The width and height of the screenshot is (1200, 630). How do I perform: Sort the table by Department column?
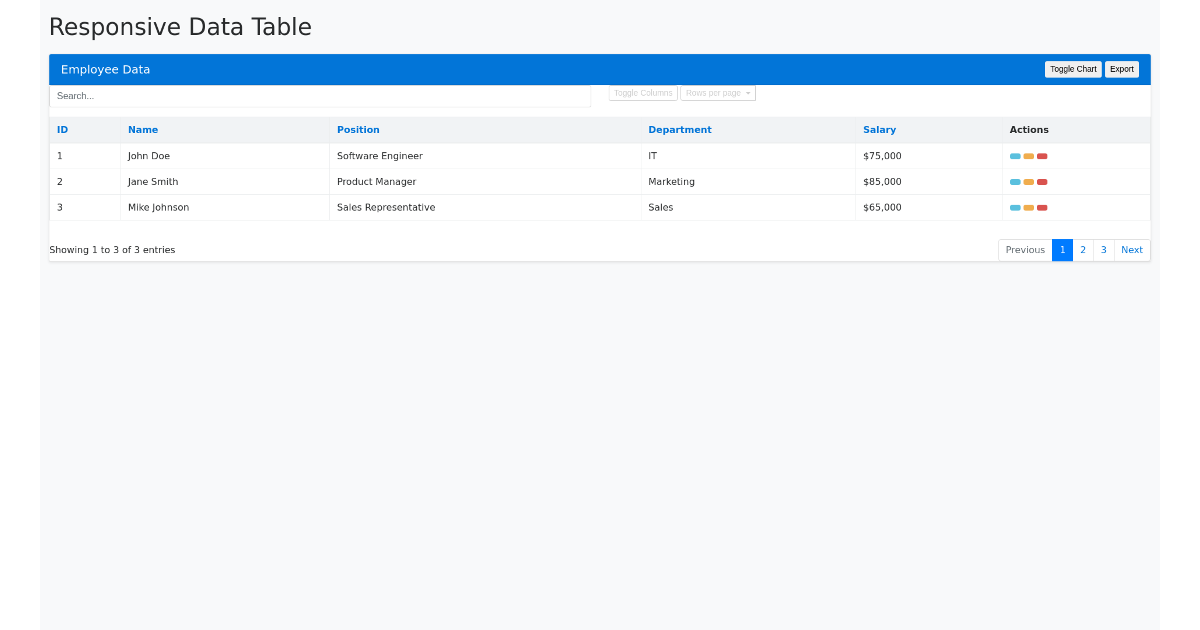[679, 129]
